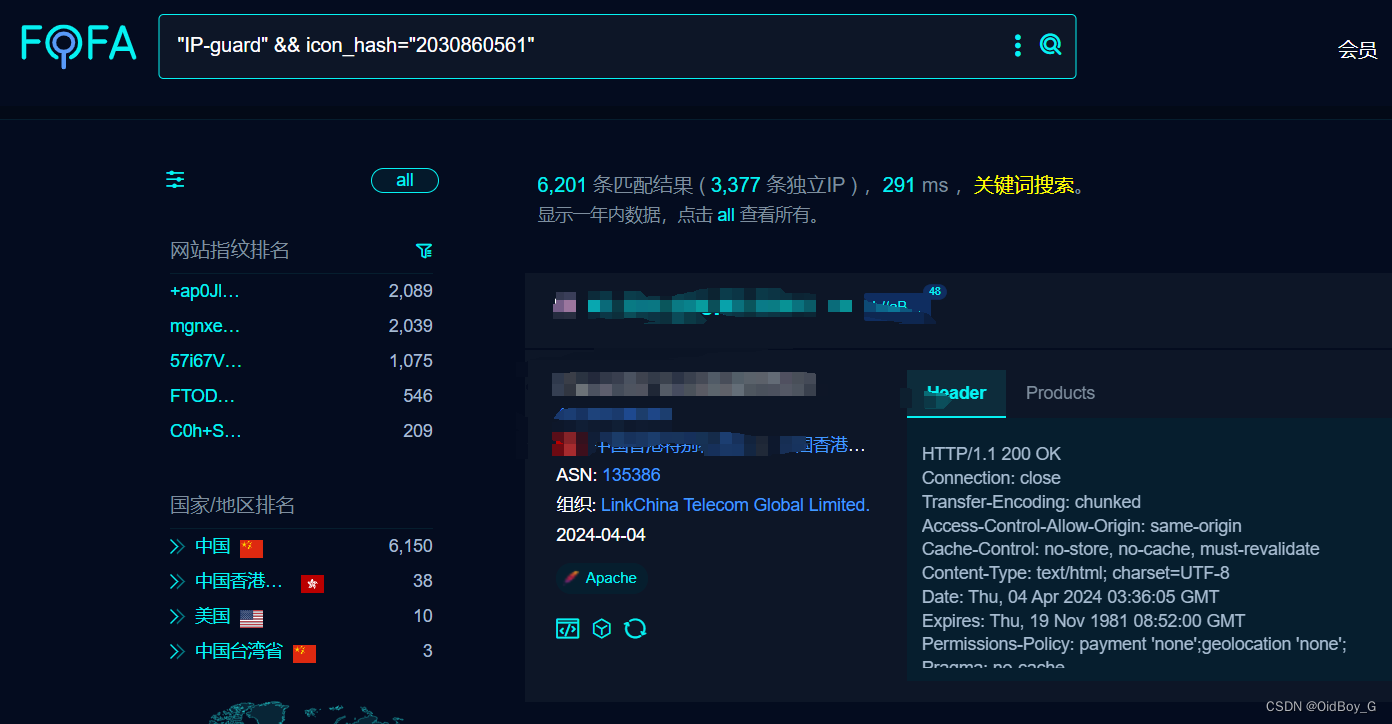Screen dimensions: 1392x724
Task: Click the 关键词搜索 link
Action: [x=1024, y=185]
